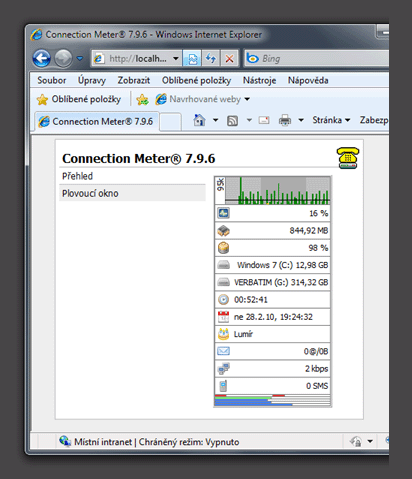Expand the RSS feeds dropdown arrow

tap(249, 120)
